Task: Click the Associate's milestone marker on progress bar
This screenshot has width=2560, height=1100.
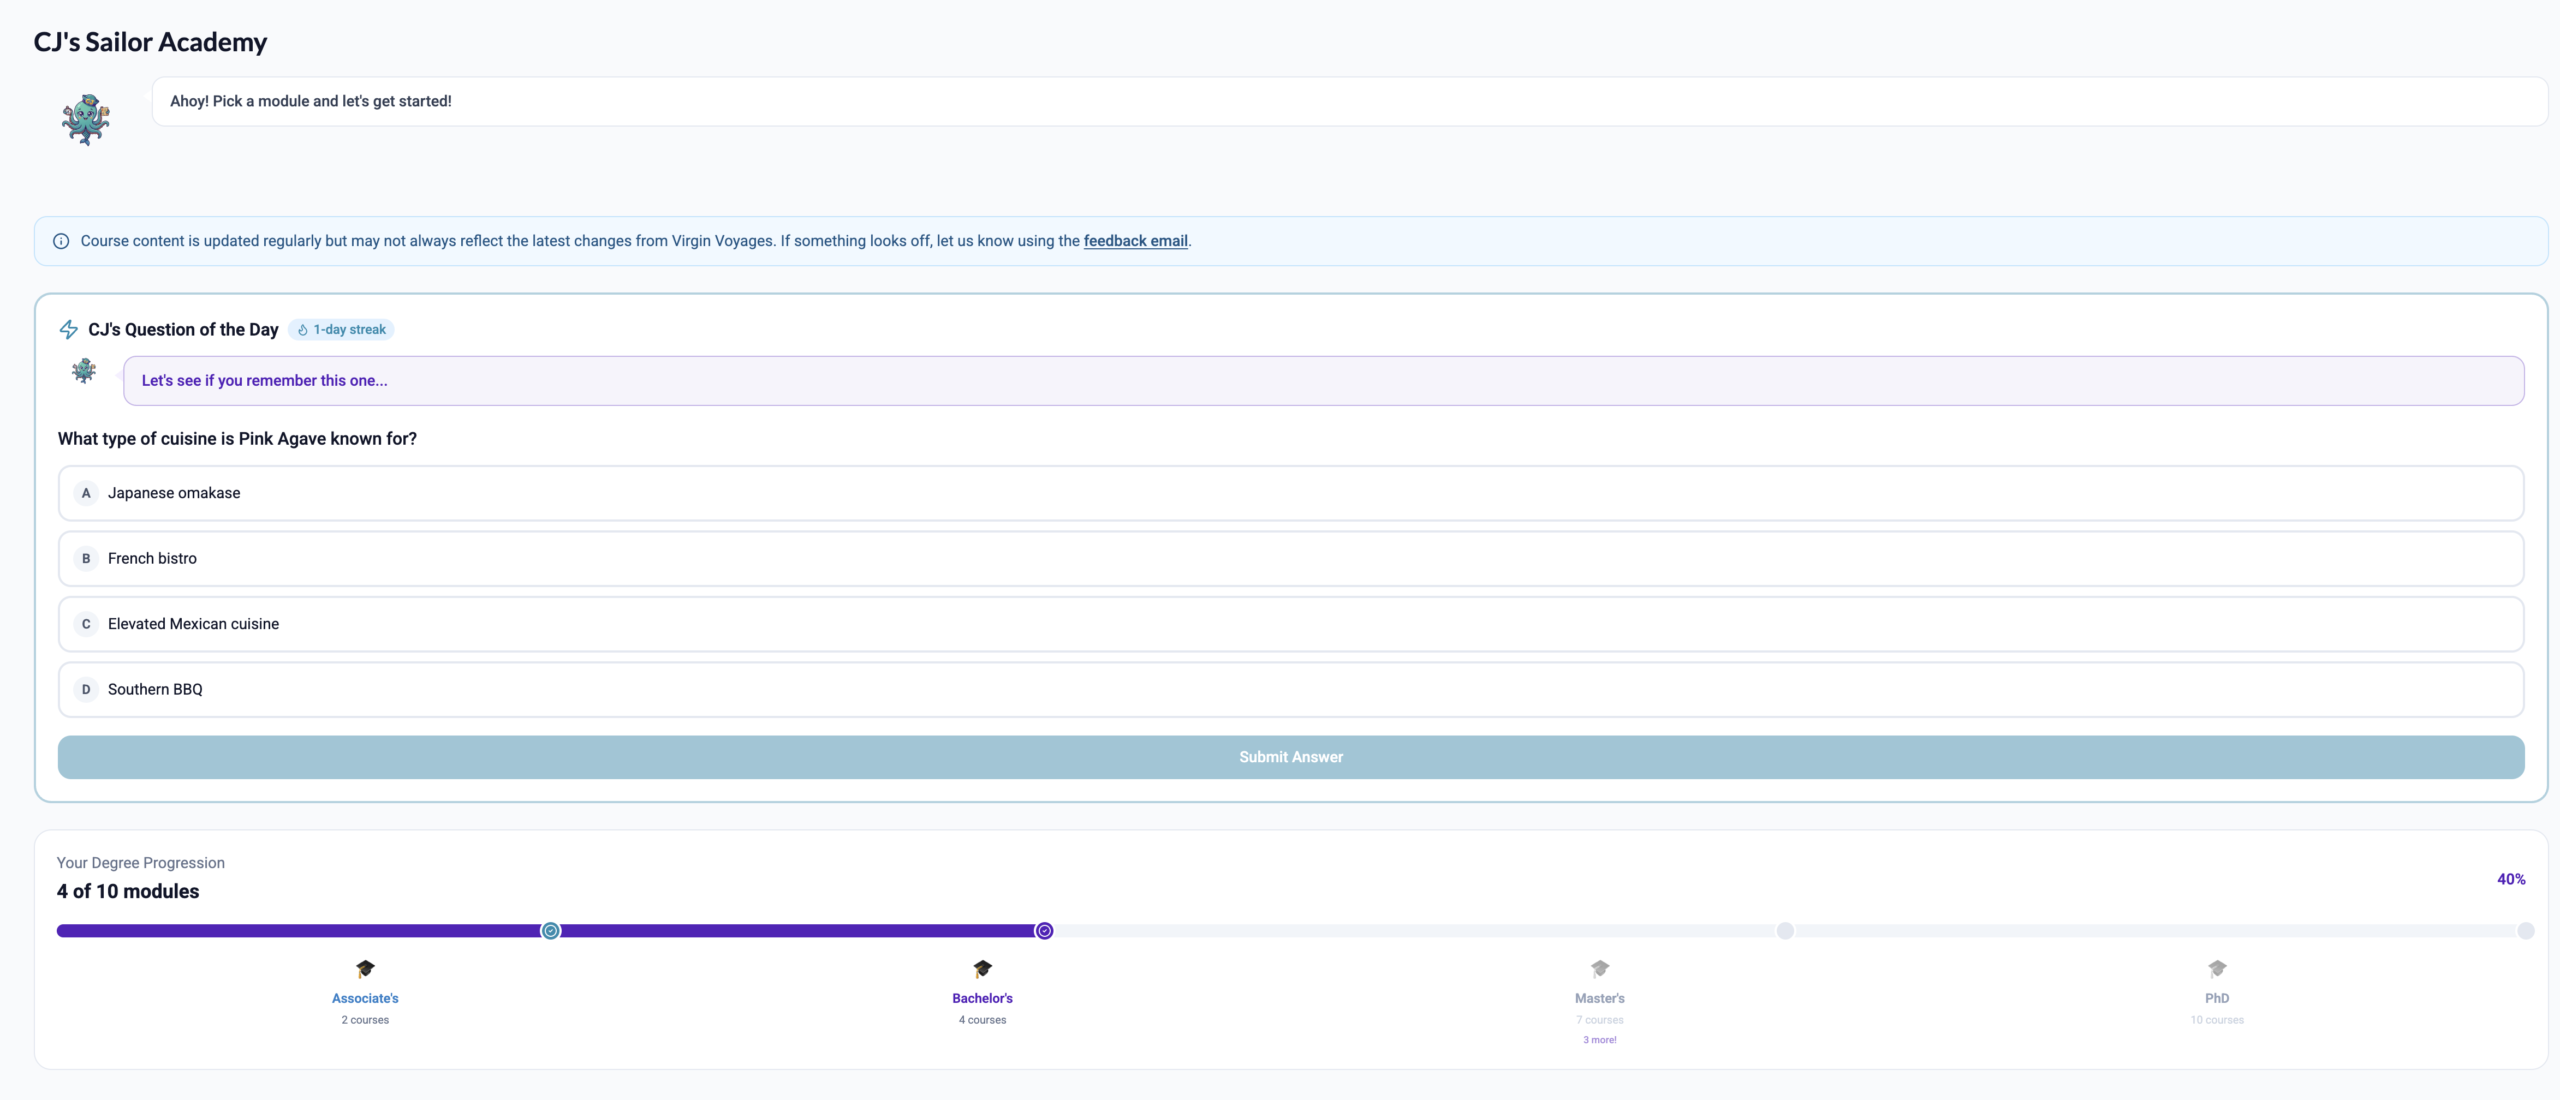Action: coord(551,931)
